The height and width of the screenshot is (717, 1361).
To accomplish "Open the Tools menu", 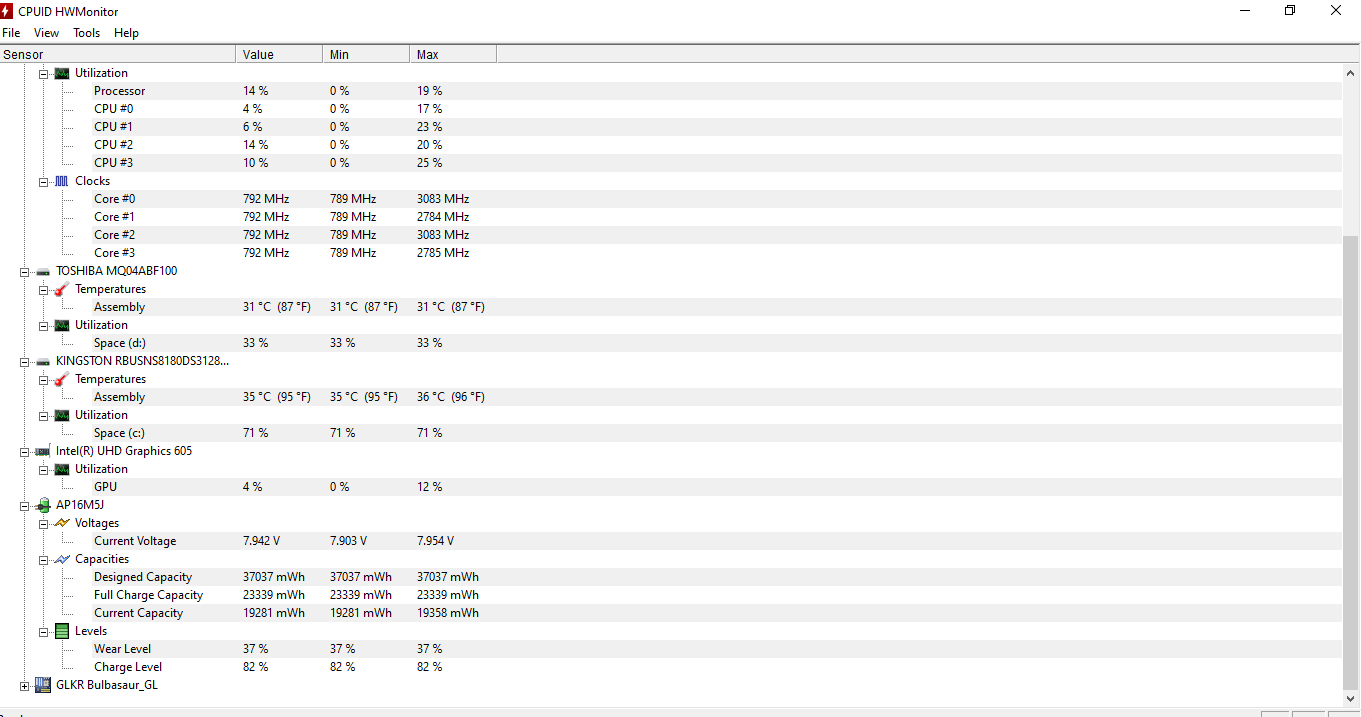I will pyautogui.click(x=87, y=33).
